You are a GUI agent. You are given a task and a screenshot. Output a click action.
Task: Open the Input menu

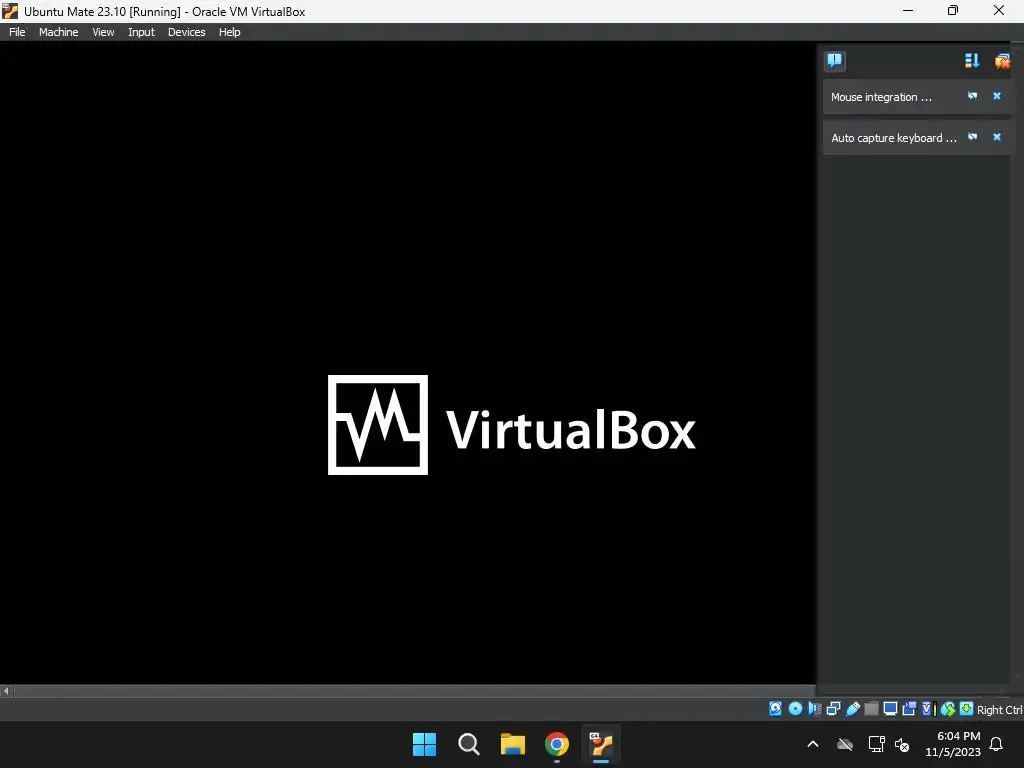pyautogui.click(x=141, y=32)
